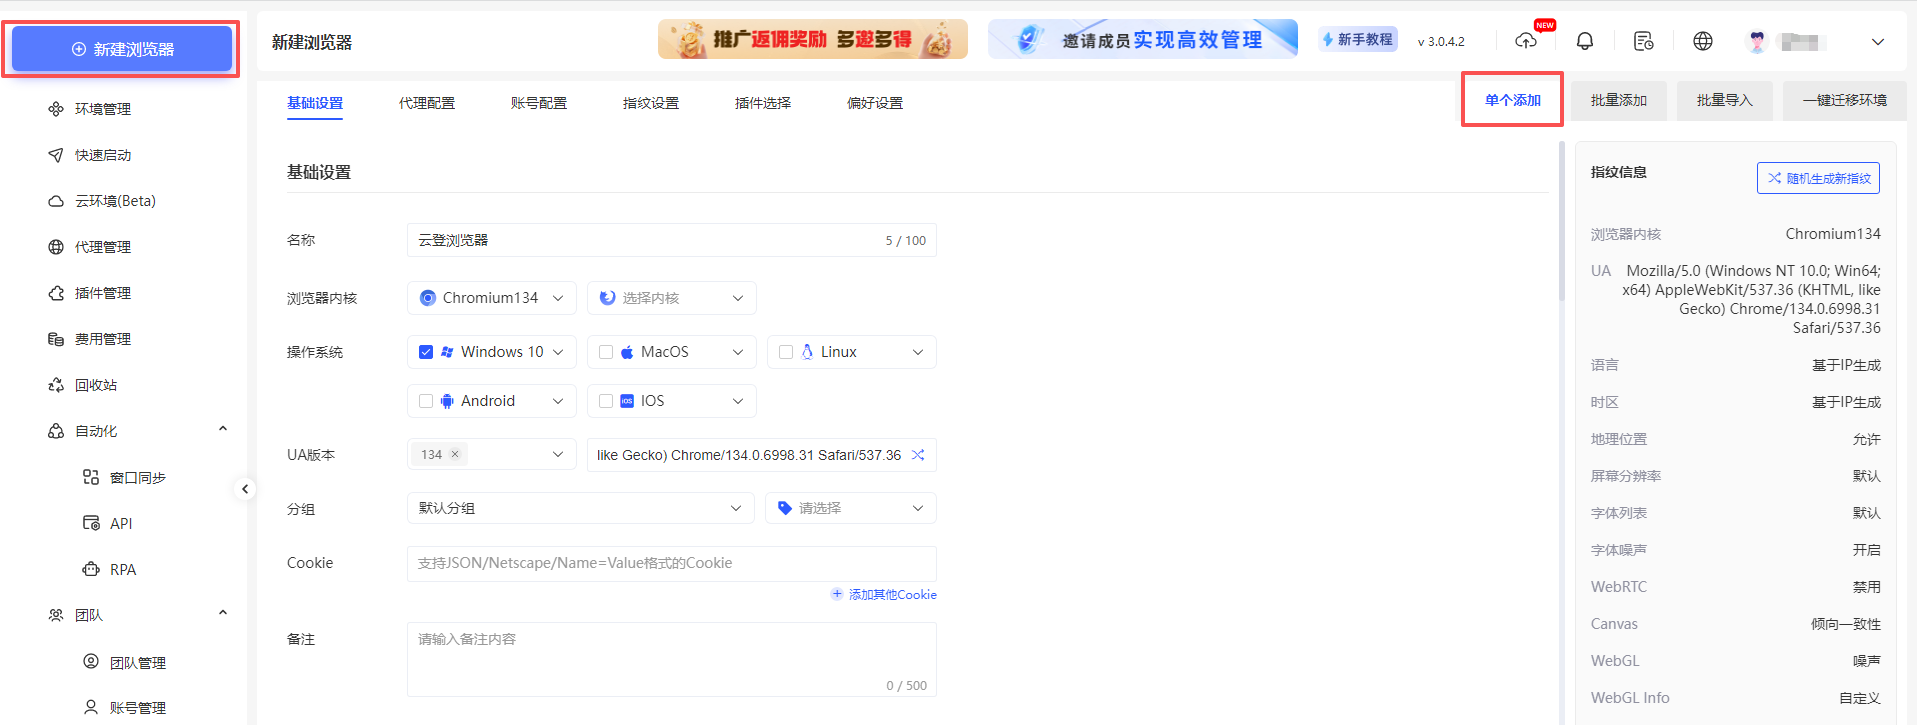The image size is (1917, 725).
Task: Click the 添加其他Cookie link
Action: 884,594
